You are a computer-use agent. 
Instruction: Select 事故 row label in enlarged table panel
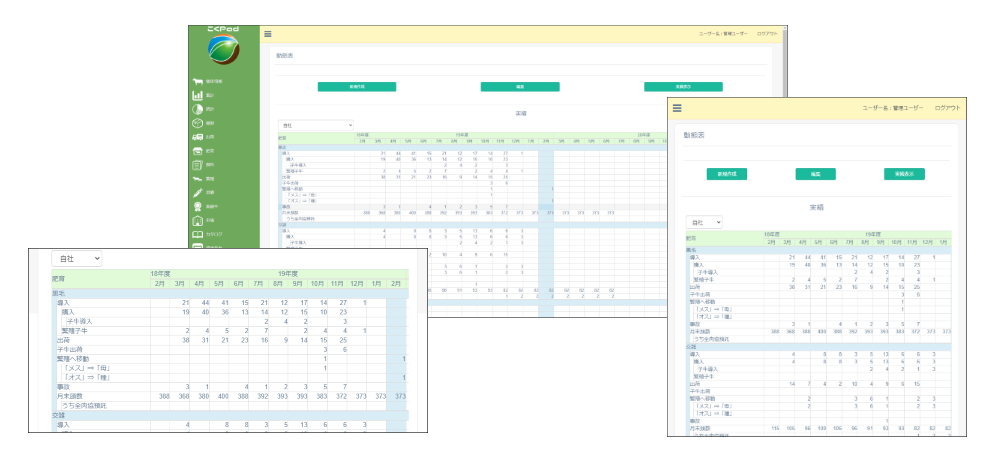coord(63,387)
